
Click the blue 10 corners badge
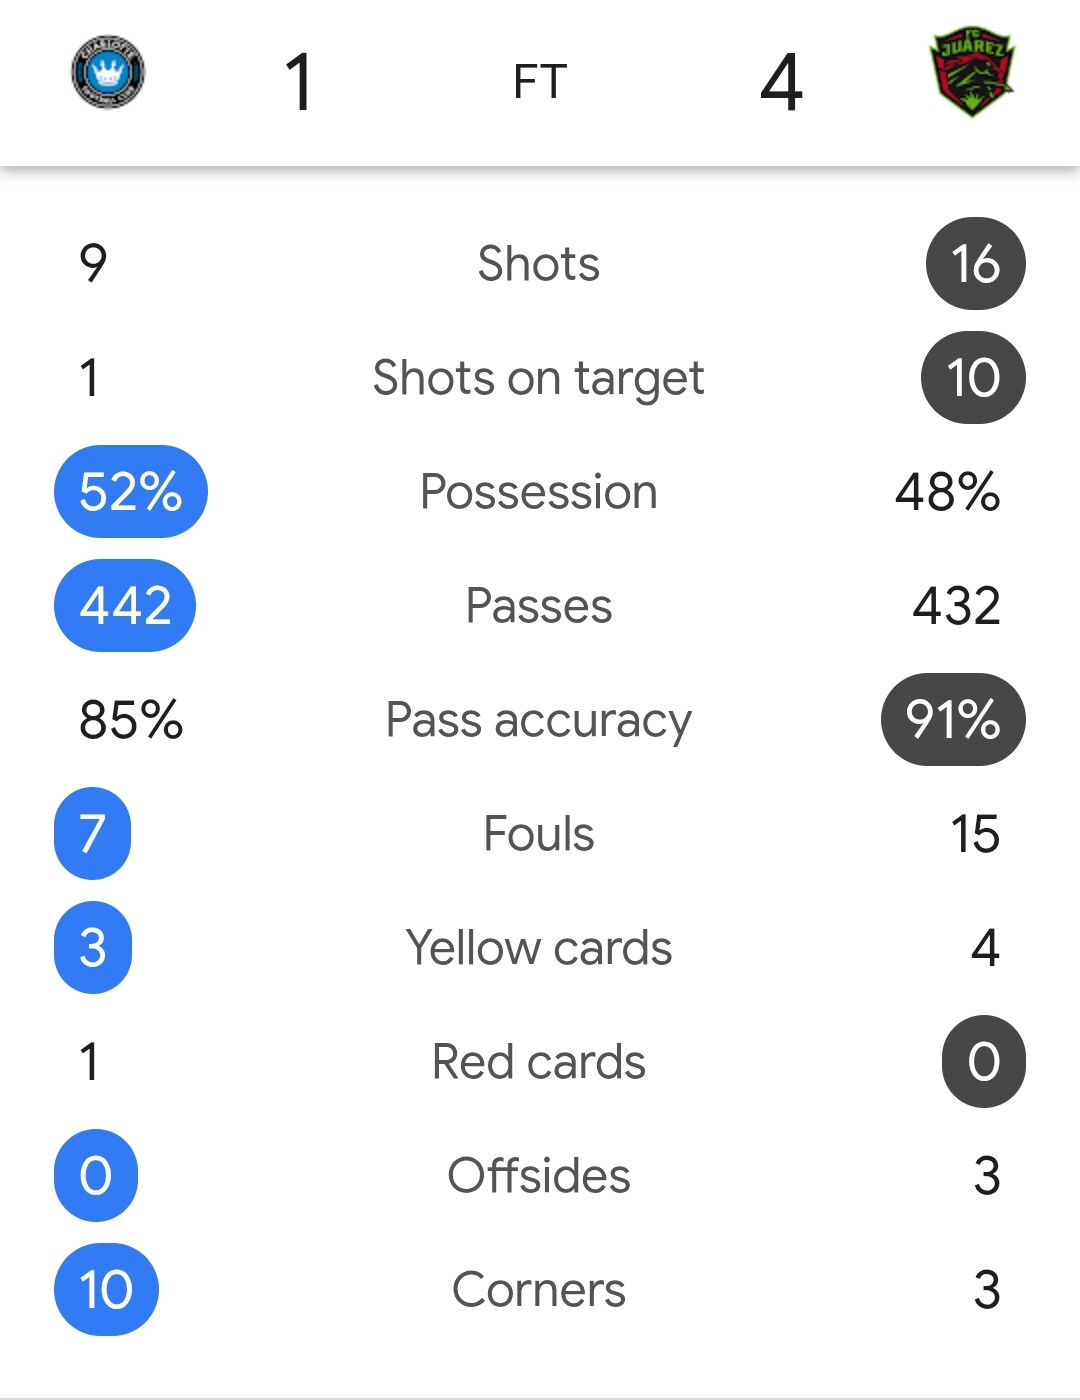(106, 1290)
